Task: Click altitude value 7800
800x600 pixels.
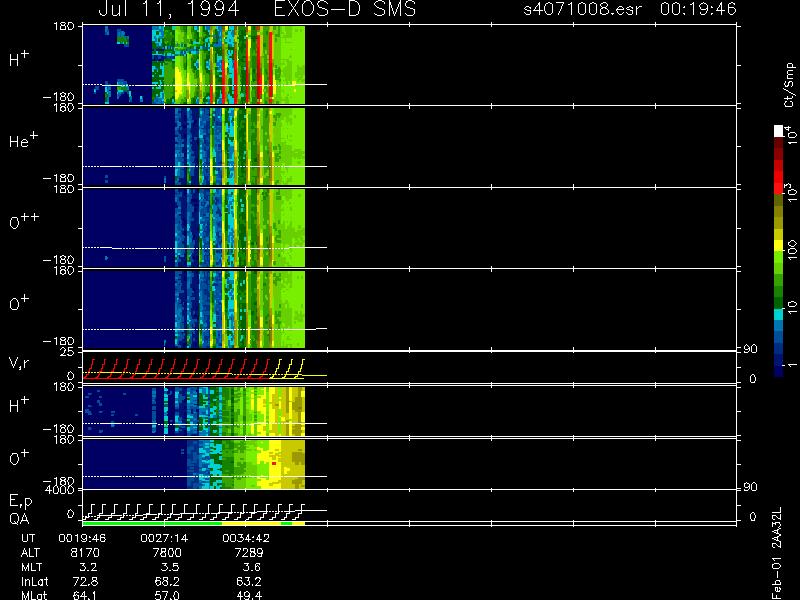Action: [167, 553]
